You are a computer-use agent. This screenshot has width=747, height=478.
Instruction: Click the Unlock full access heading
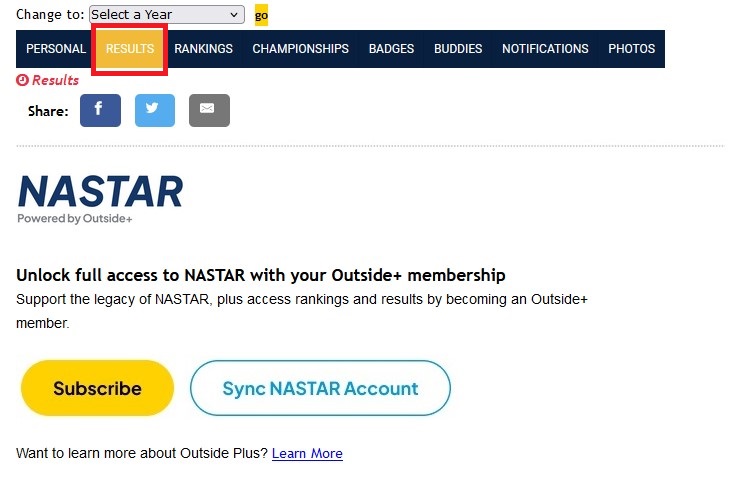click(261, 275)
